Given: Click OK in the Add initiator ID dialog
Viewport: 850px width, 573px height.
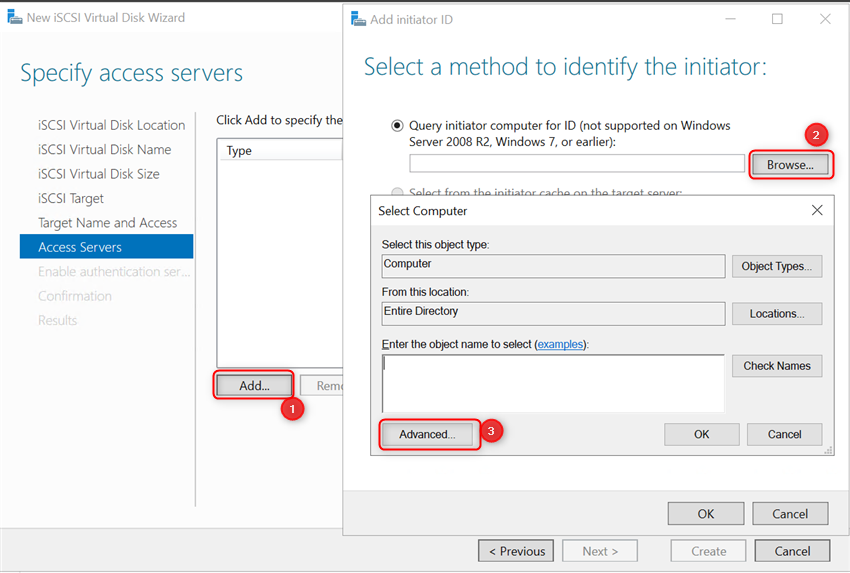Looking at the screenshot, I should [705, 513].
